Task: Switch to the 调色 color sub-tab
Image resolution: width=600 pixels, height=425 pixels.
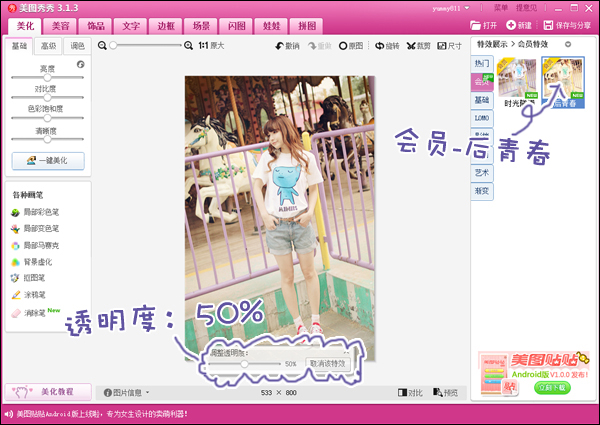Action: pos(77,46)
